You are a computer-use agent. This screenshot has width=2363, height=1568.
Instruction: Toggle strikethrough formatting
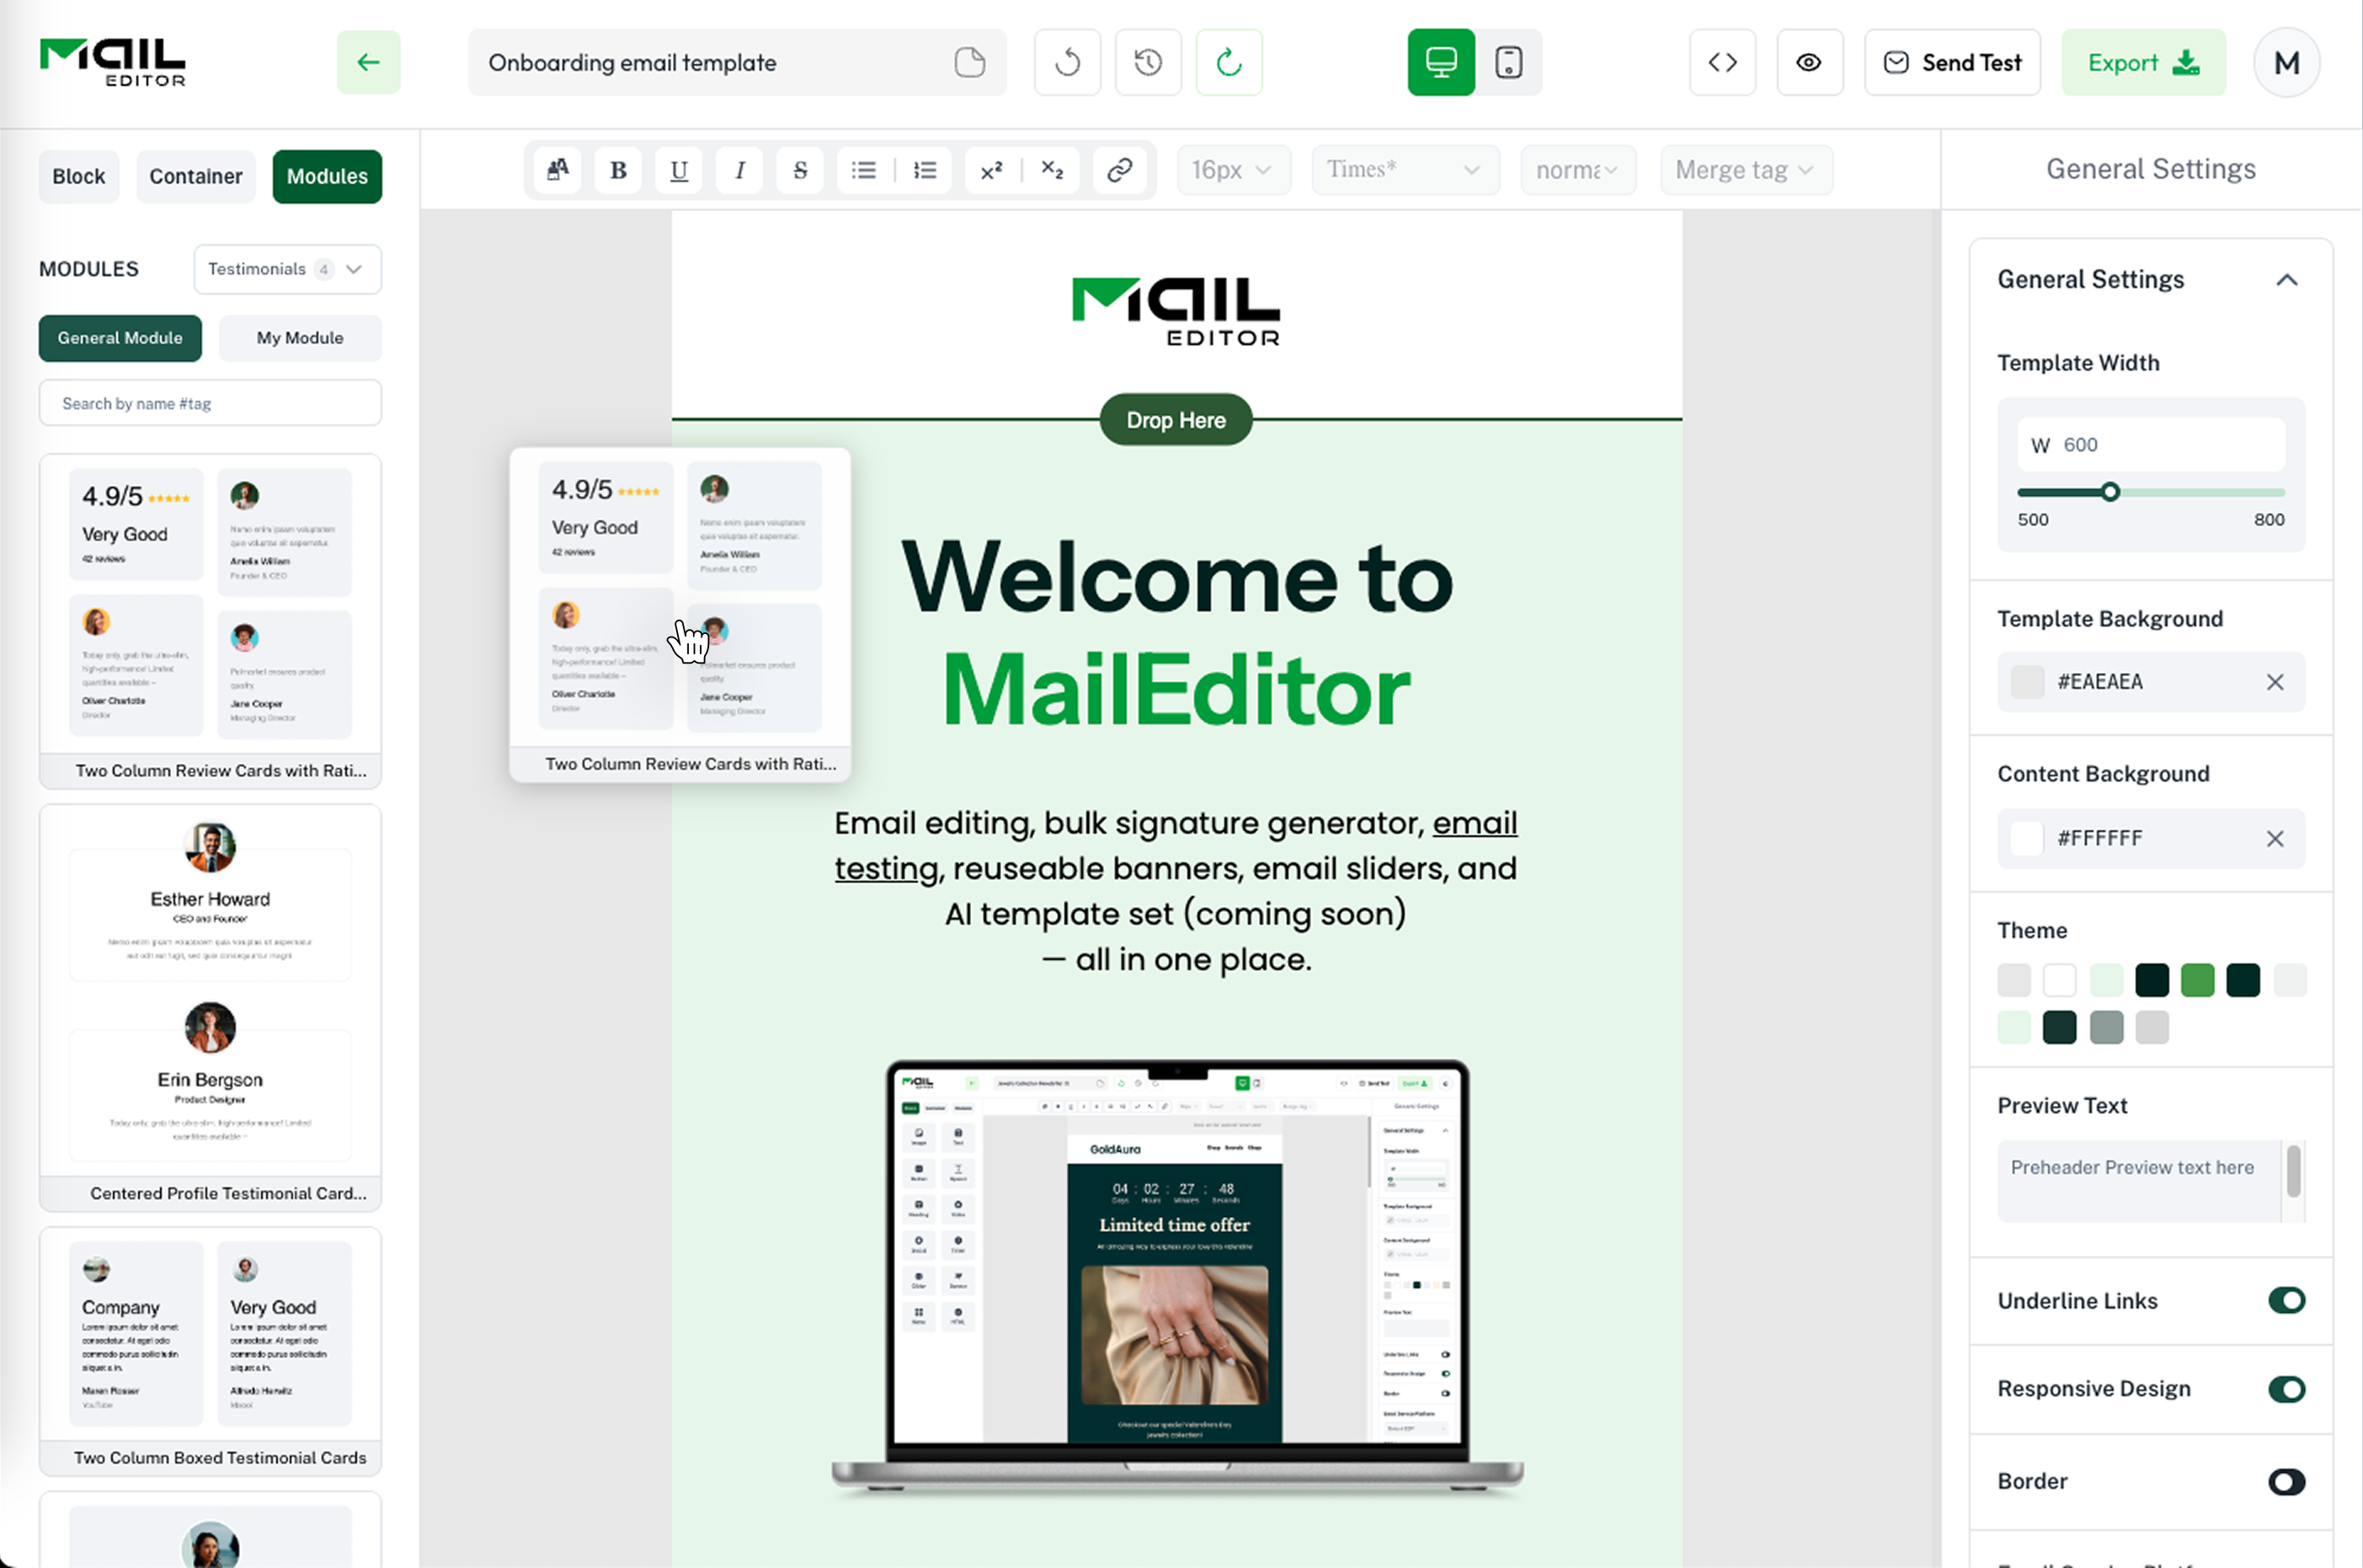pyautogui.click(x=800, y=170)
